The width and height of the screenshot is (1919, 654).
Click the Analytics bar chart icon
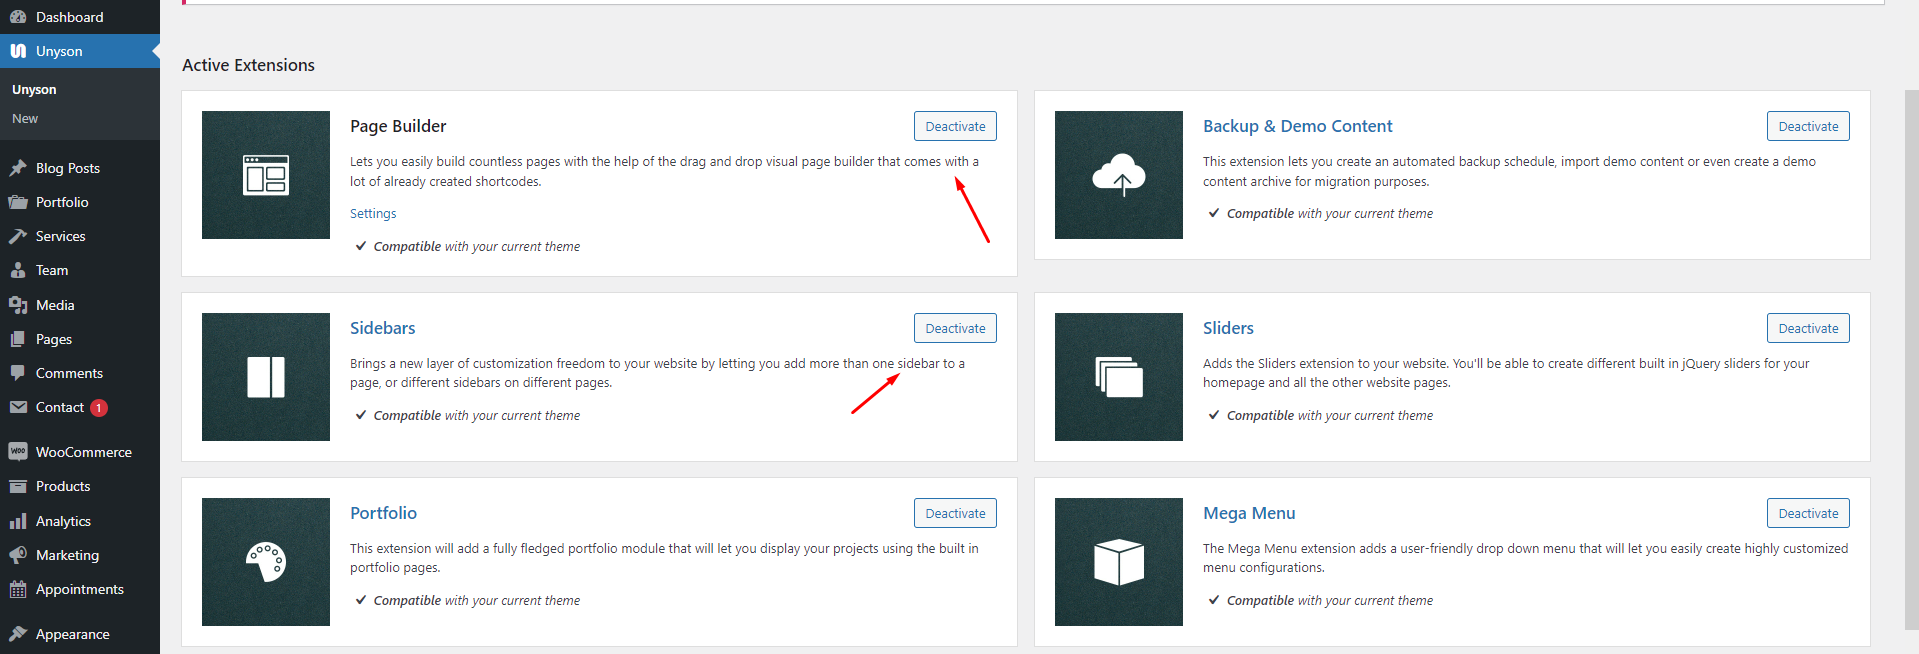click(18, 521)
